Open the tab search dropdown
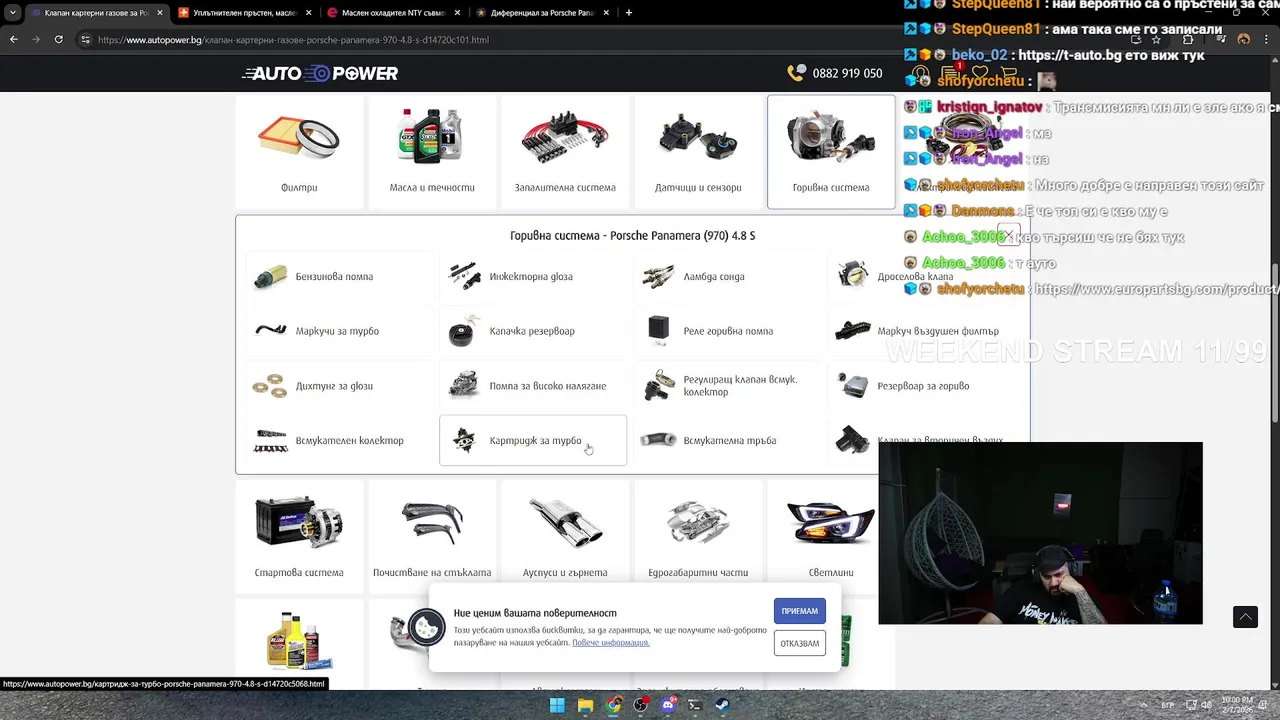 click(x=11, y=13)
